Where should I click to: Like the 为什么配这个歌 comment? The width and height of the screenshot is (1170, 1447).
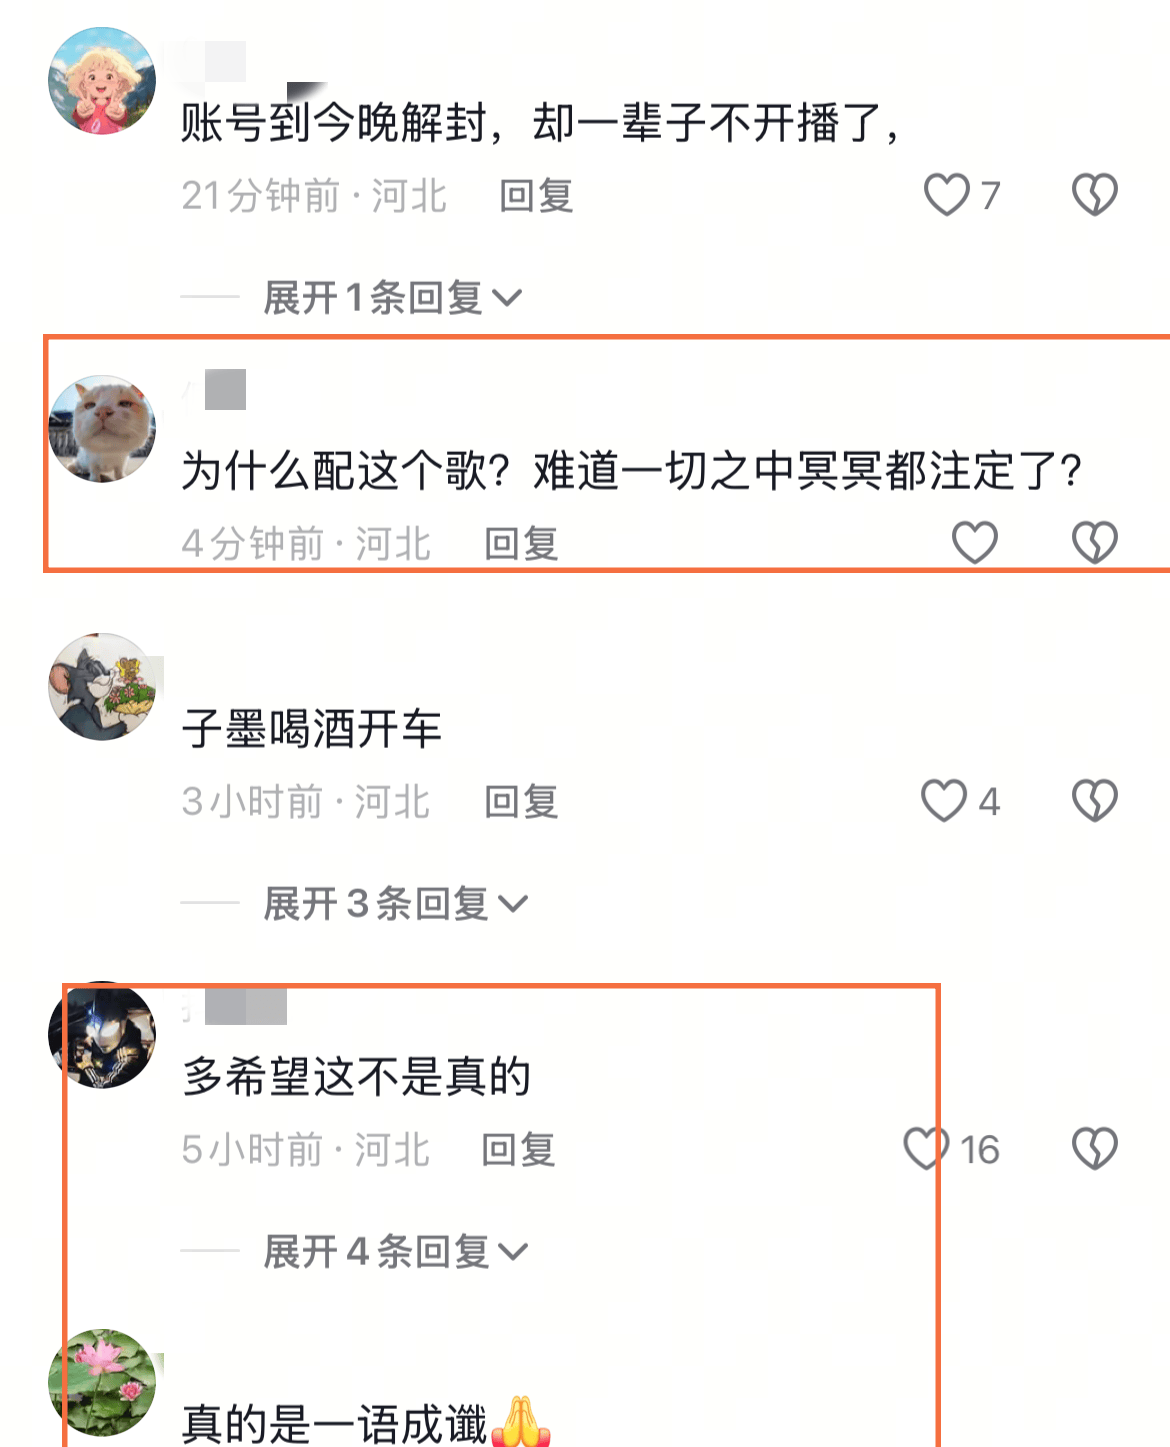pos(974,542)
